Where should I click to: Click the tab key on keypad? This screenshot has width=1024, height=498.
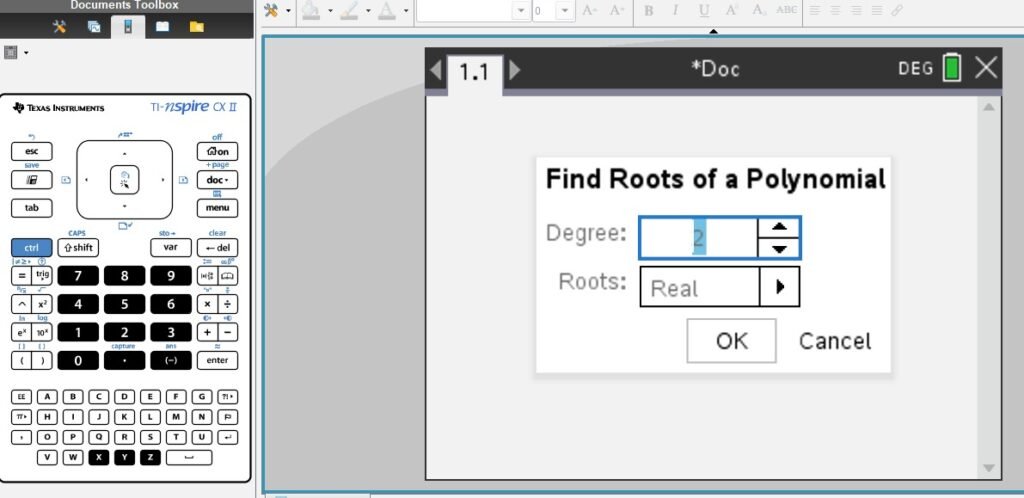pos(31,208)
